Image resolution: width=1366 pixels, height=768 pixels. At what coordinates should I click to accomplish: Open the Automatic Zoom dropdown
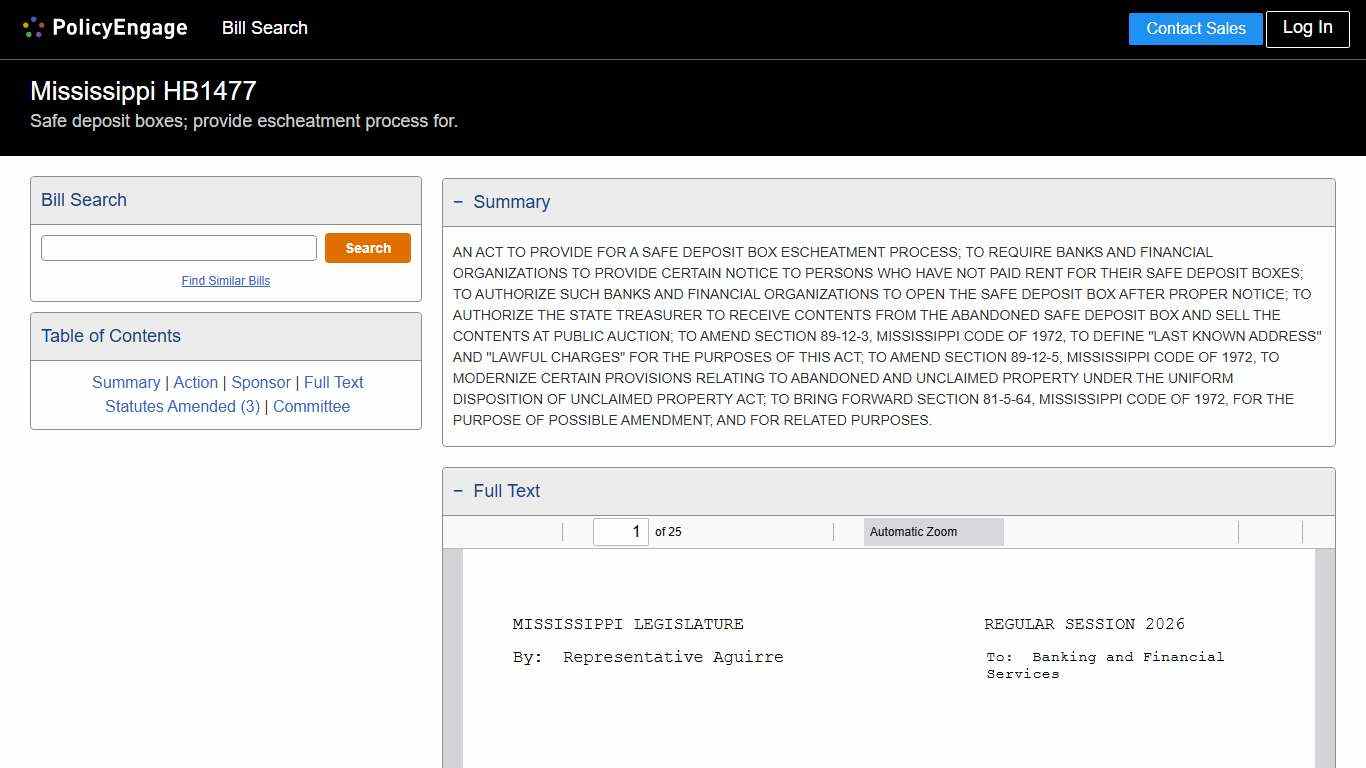pos(933,531)
